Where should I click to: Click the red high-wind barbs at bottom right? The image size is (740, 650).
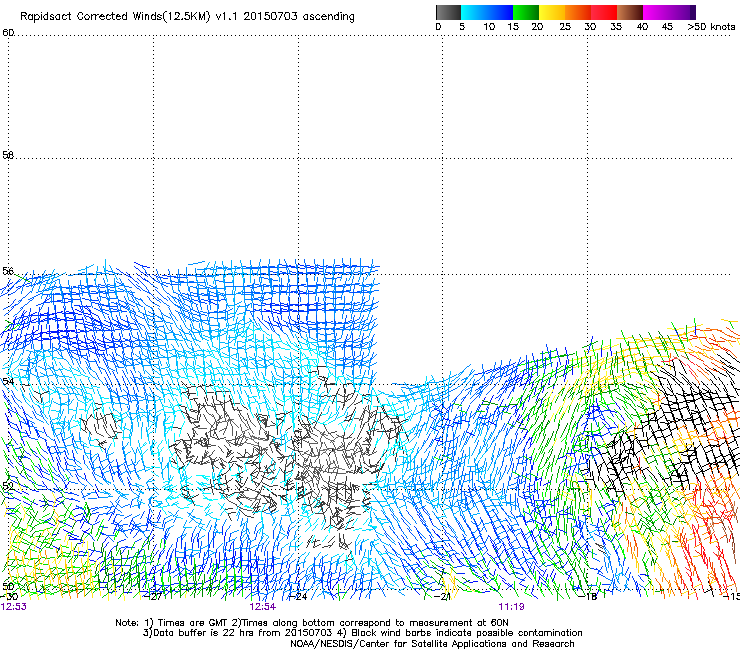coord(708,543)
